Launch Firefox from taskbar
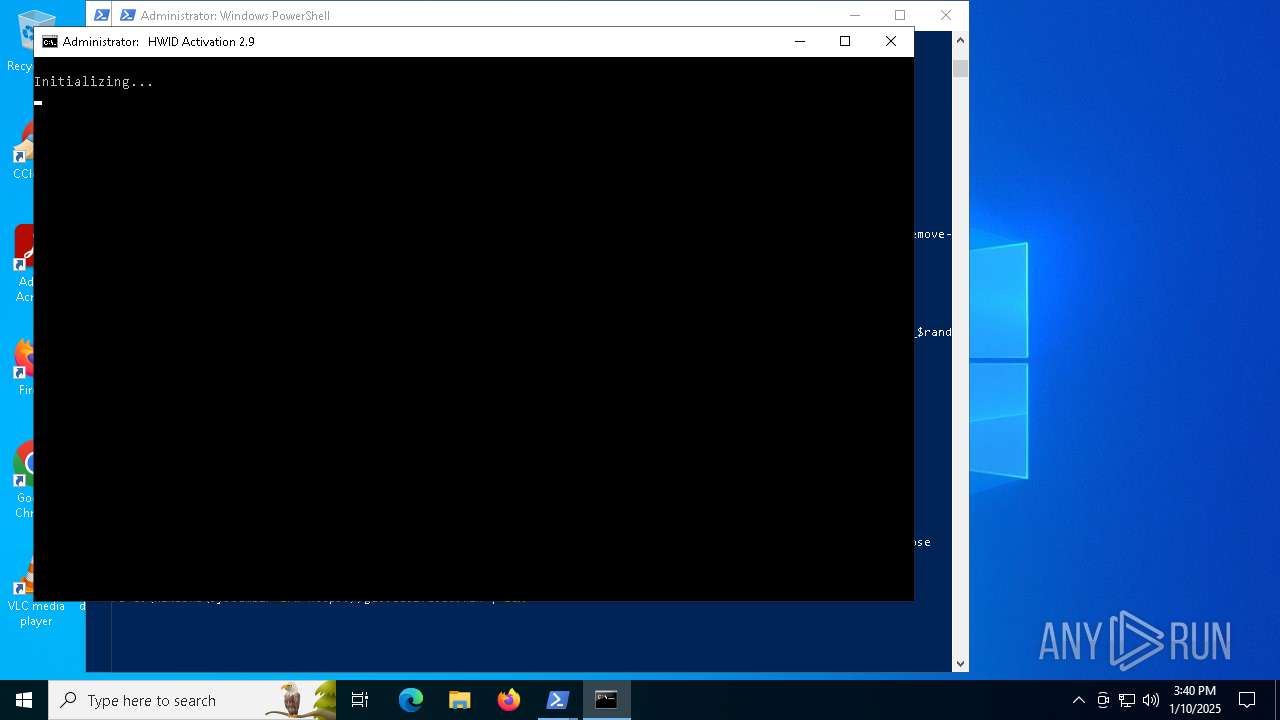The height and width of the screenshot is (720, 1280). [509, 700]
